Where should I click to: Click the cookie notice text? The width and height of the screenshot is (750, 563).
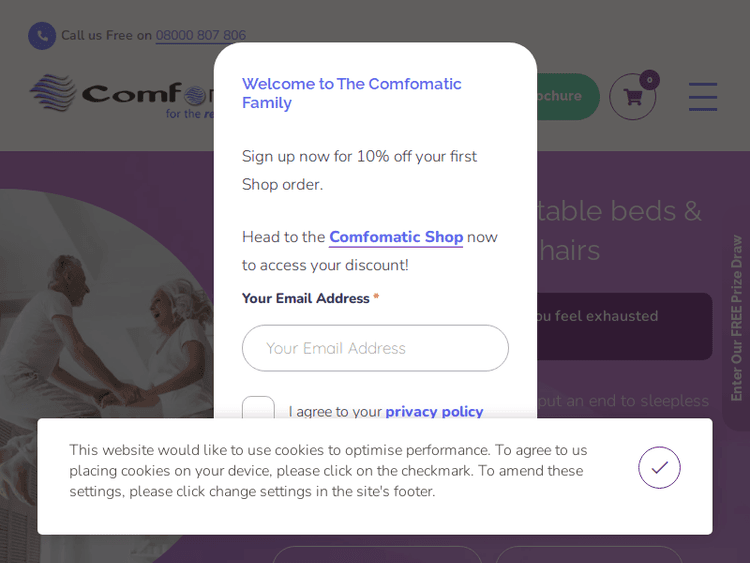[x=330, y=470]
